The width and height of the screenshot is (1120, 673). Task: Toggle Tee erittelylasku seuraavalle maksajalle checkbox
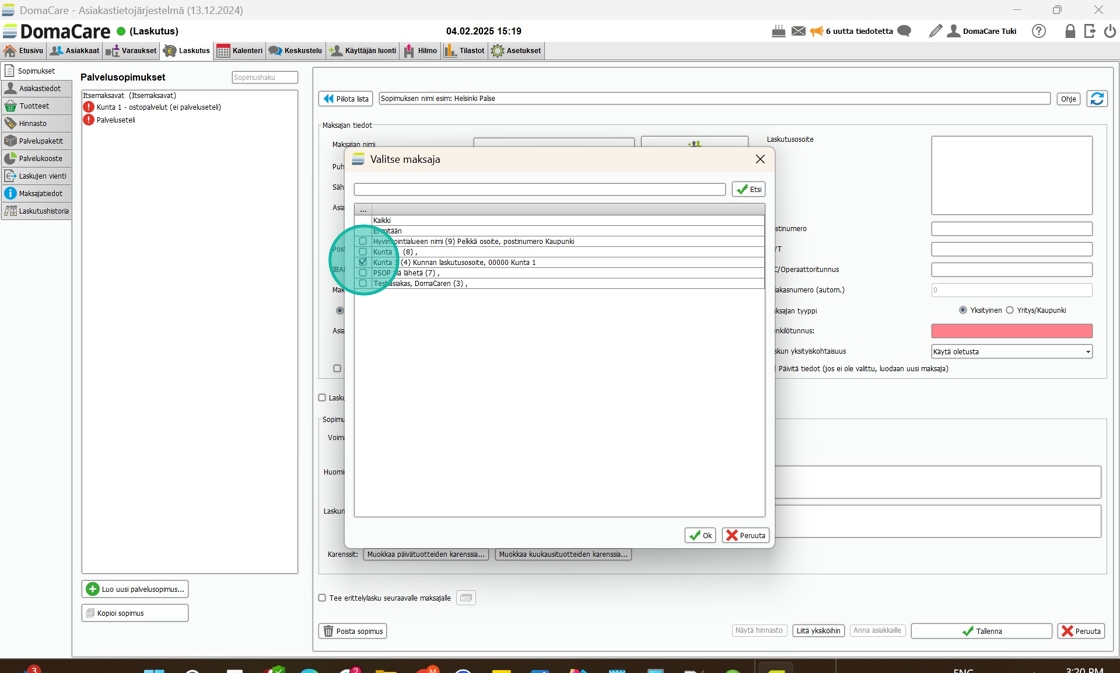[322, 598]
